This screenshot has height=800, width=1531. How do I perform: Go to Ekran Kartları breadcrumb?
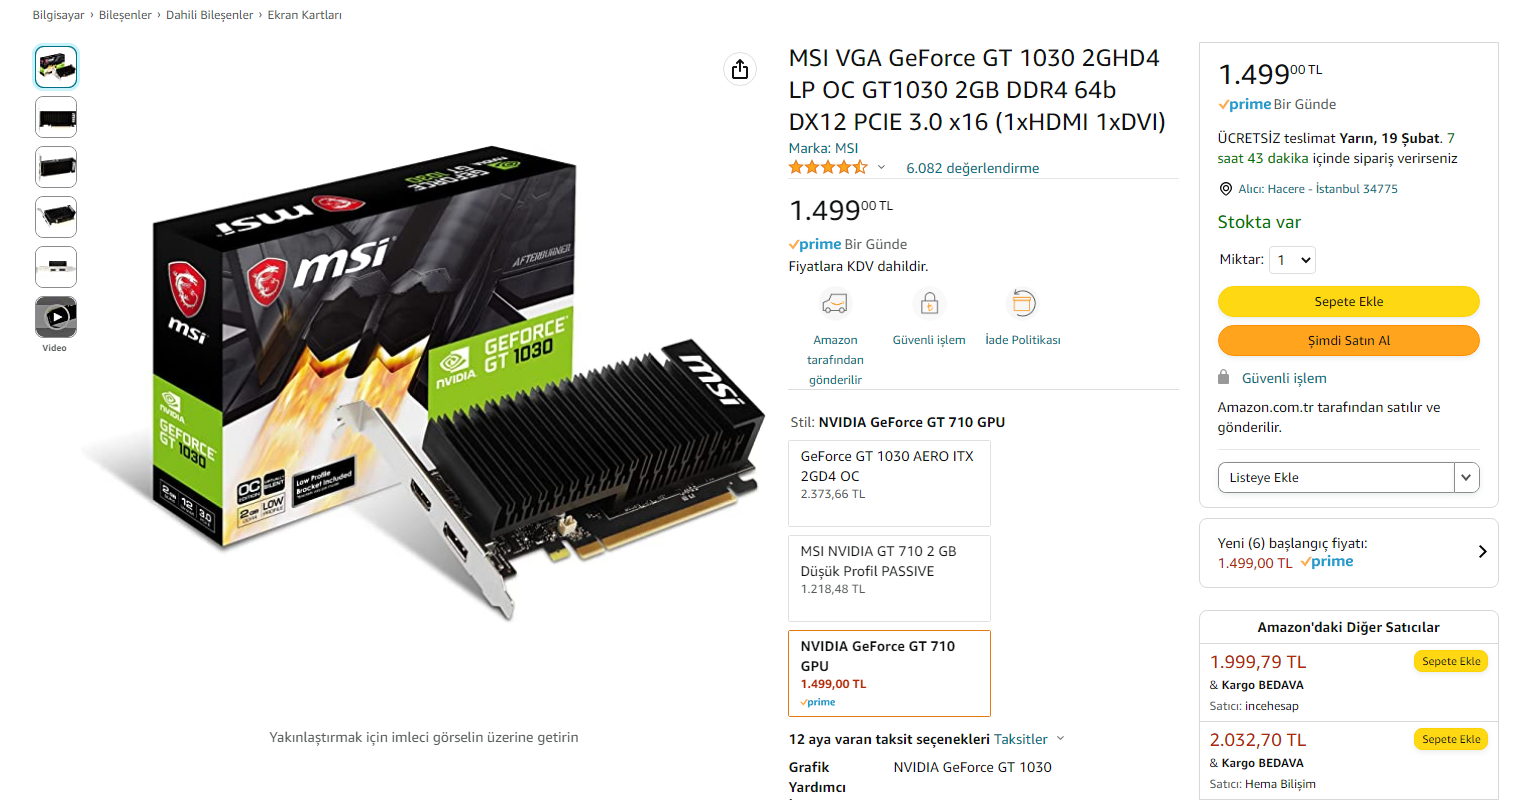click(304, 15)
